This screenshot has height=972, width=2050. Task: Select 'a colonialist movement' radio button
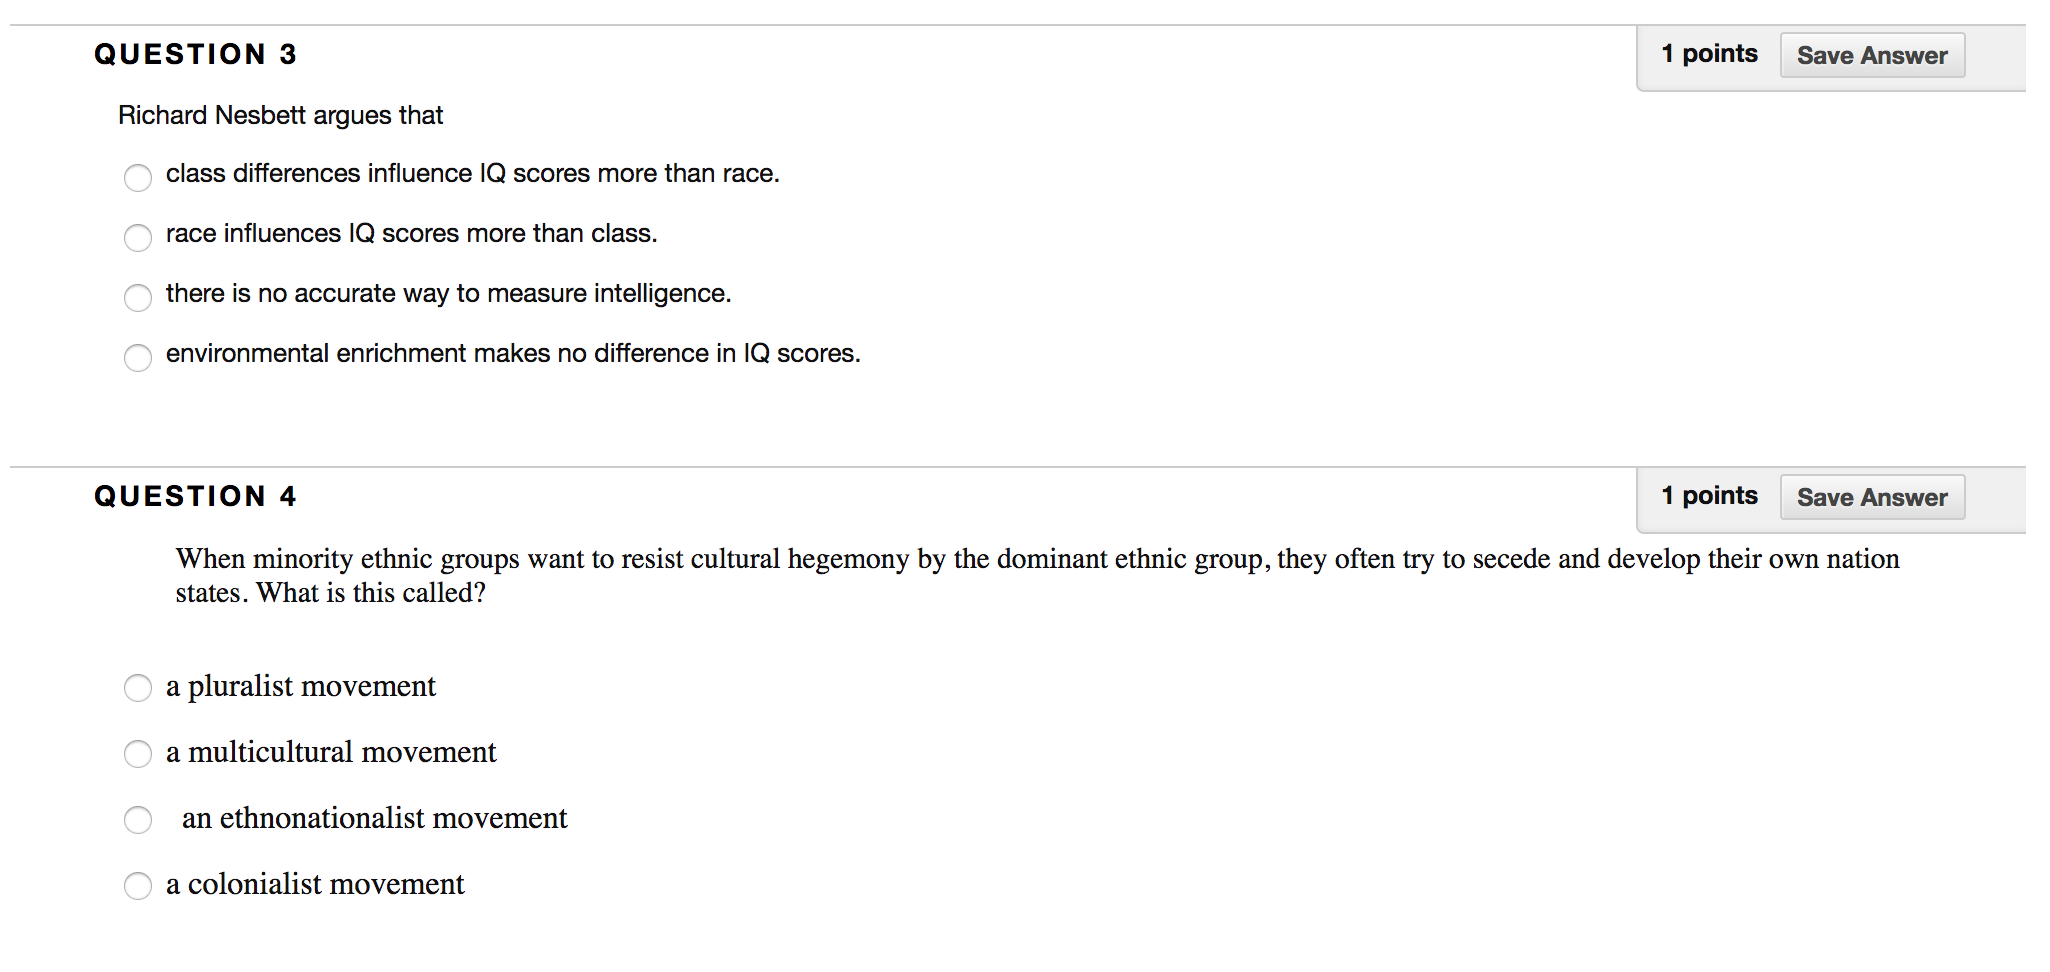coord(138,886)
